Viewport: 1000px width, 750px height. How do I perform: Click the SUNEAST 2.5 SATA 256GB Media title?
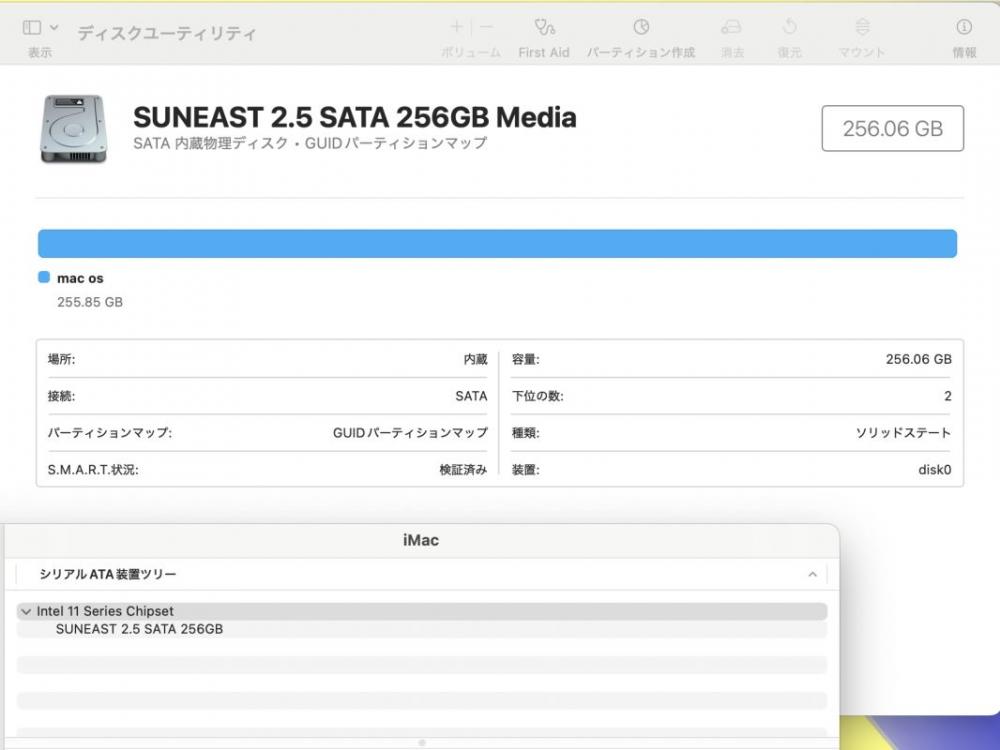click(355, 117)
